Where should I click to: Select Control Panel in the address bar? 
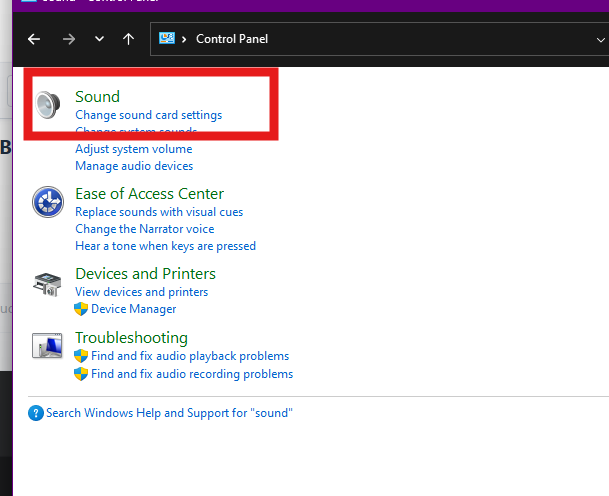pos(232,39)
